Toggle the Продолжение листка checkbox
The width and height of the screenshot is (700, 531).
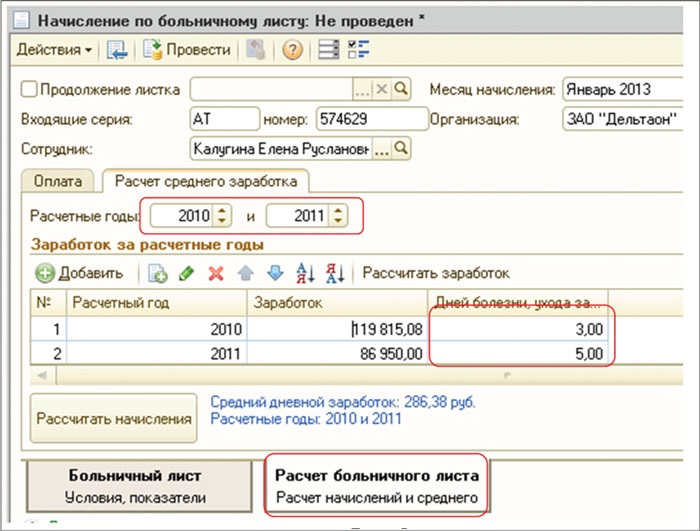tap(29, 89)
